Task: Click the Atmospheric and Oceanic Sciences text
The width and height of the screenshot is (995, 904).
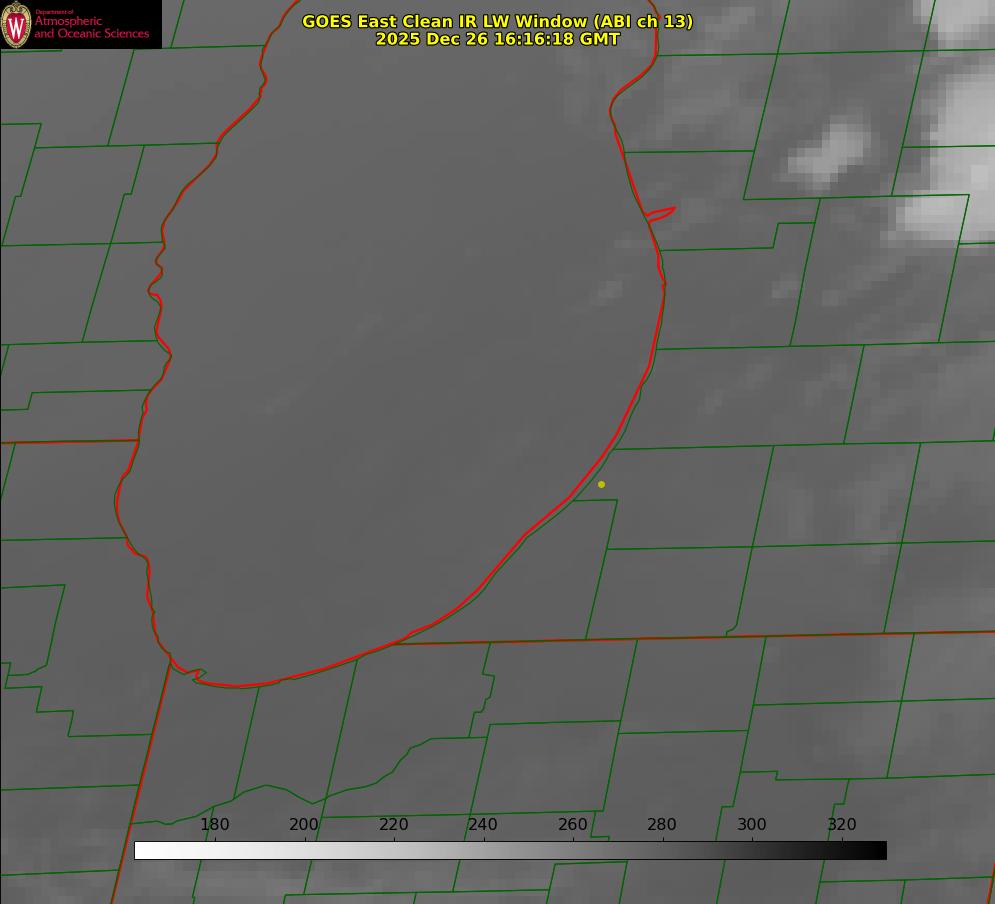Action: (91, 27)
